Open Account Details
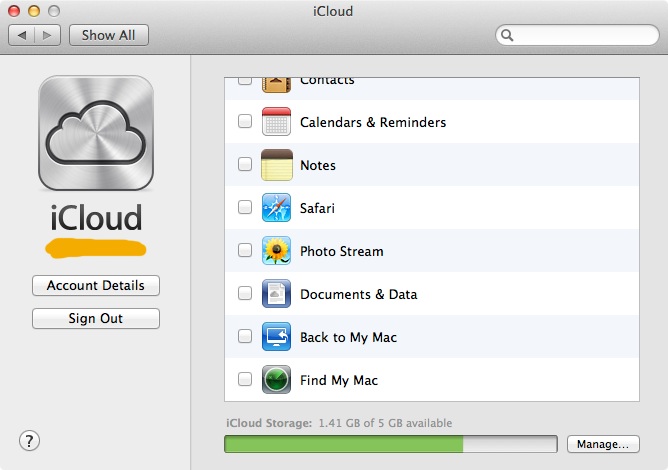Screen dimensions: 668x470 pyautogui.click(x=96, y=285)
